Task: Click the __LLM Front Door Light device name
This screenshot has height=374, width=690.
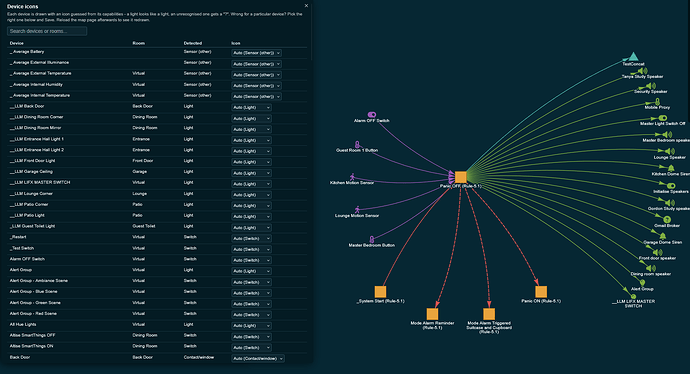Action: tap(33, 161)
